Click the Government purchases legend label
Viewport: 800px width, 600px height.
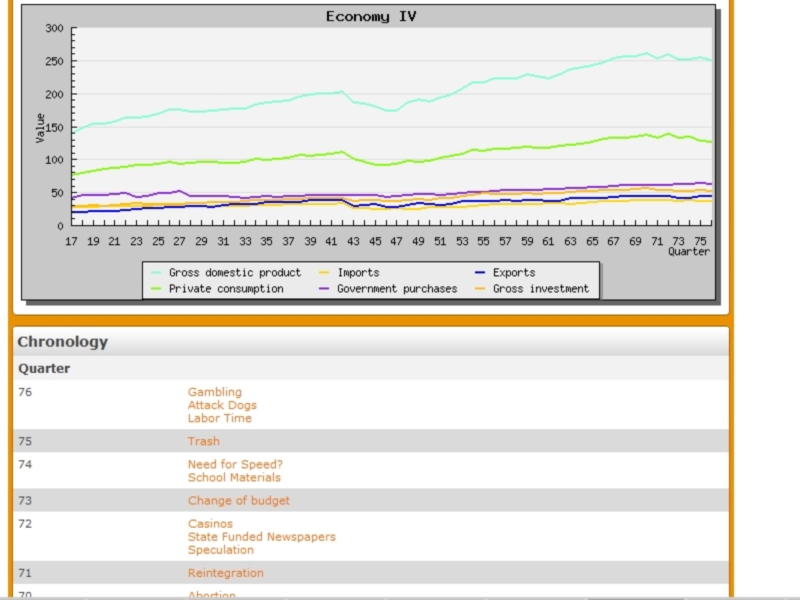[397, 289]
